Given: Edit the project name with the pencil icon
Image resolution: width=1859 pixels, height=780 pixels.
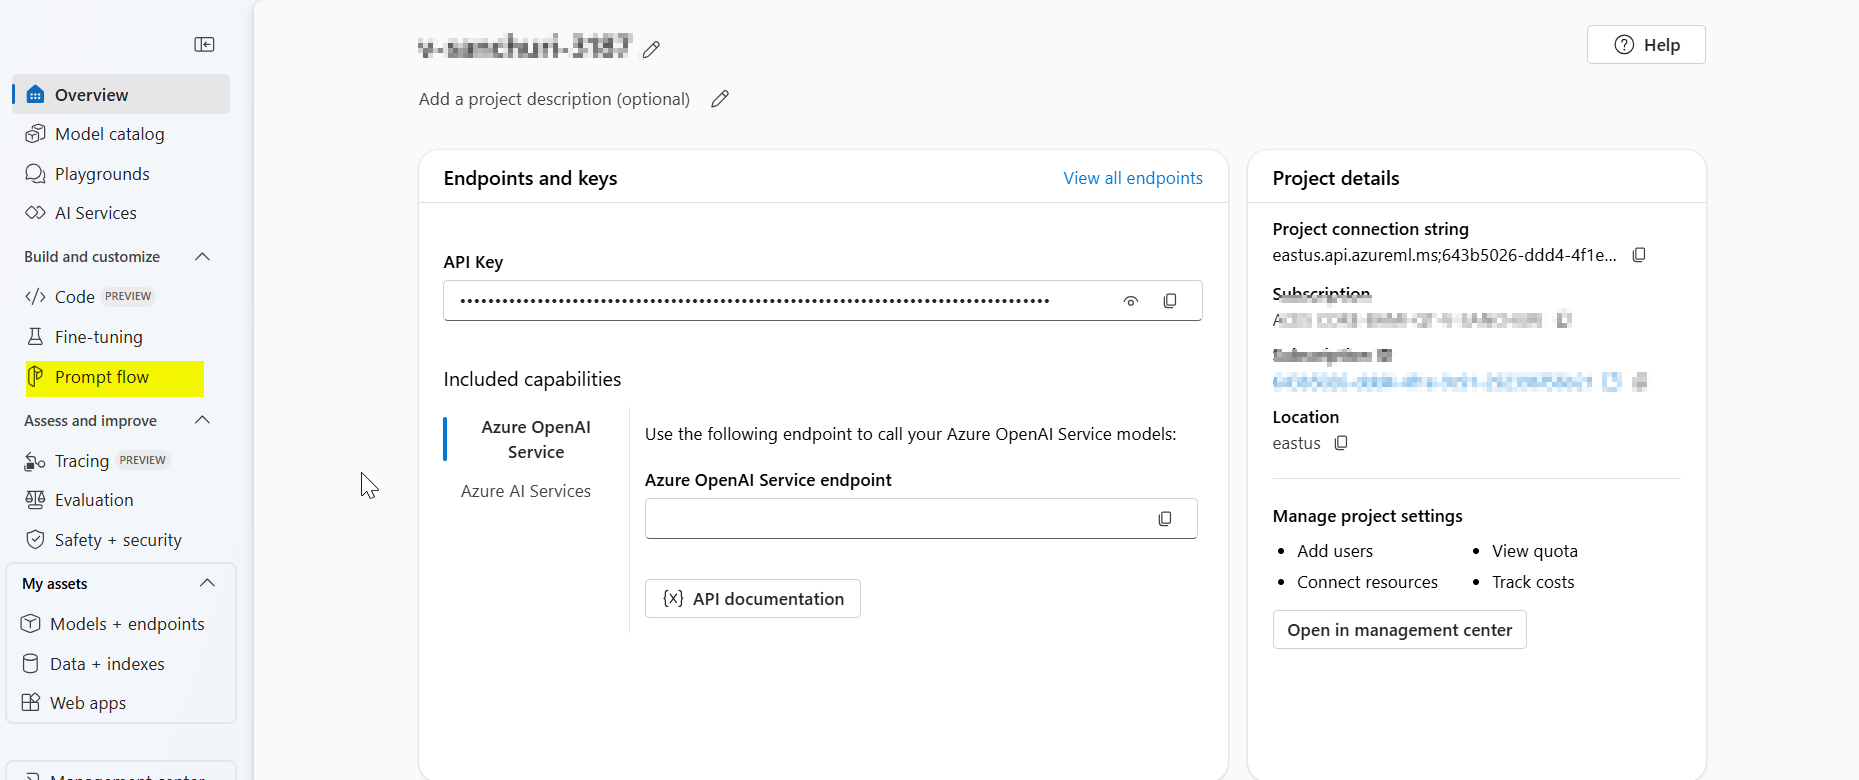Looking at the screenshot, I should tap(651, 49).
